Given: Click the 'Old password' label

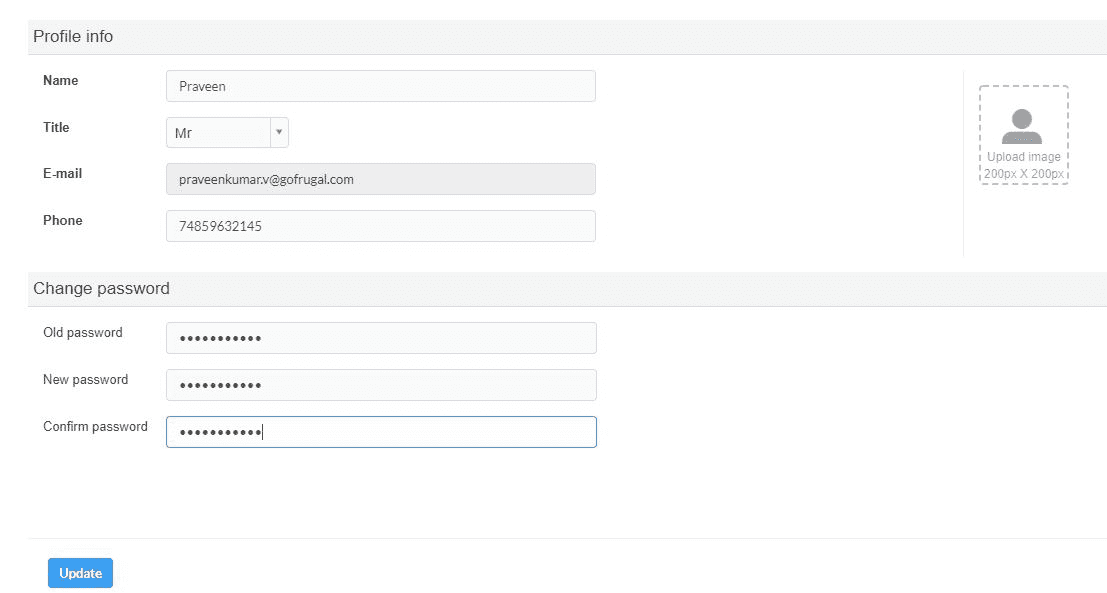Looking at the screenshot, I should pyautogui.click(x=82, y=333).
